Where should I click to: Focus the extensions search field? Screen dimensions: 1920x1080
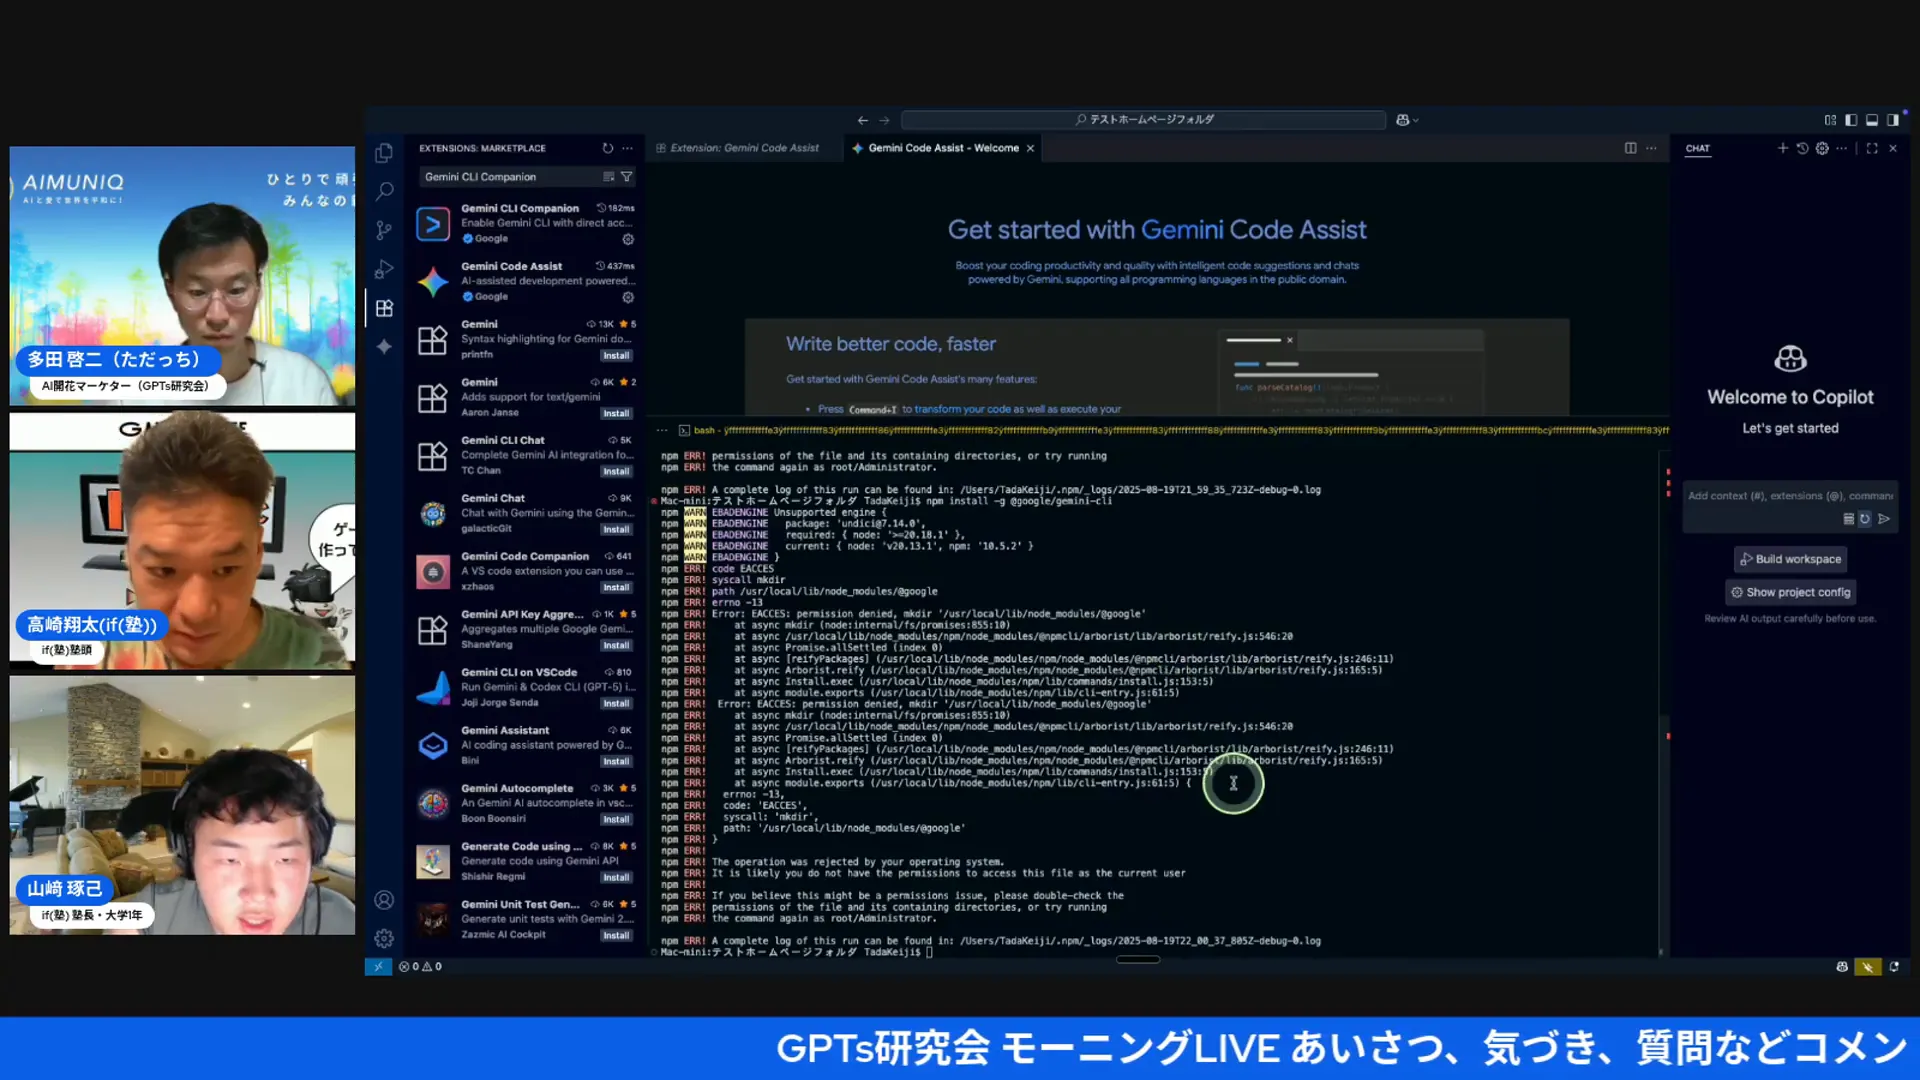[510, 177]
